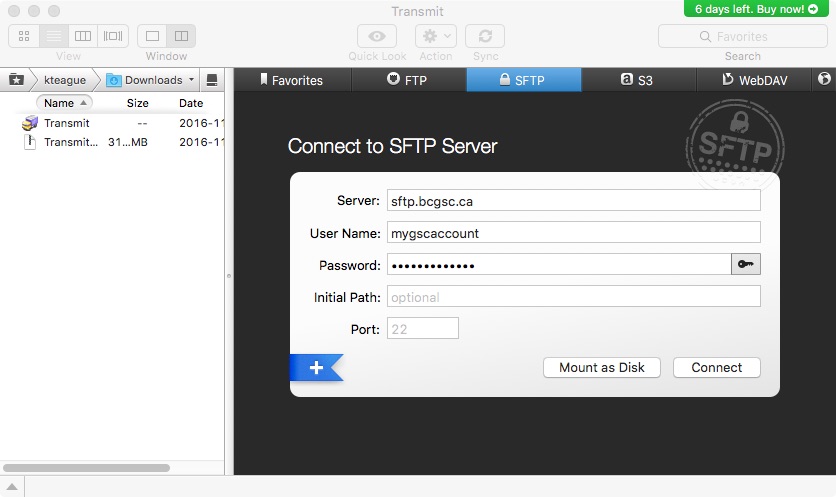Sort files by Date column

[x=191, y=103]
